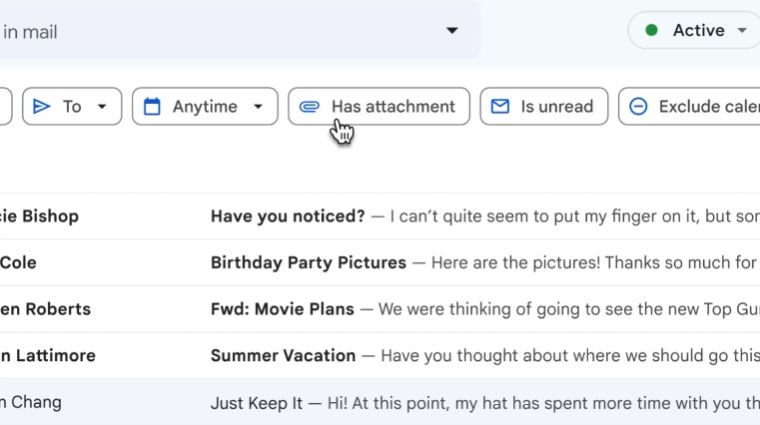
Task: Click the paperclip icon in Has attachment chip
Action: pyautogui.click(x=310, y=107)
